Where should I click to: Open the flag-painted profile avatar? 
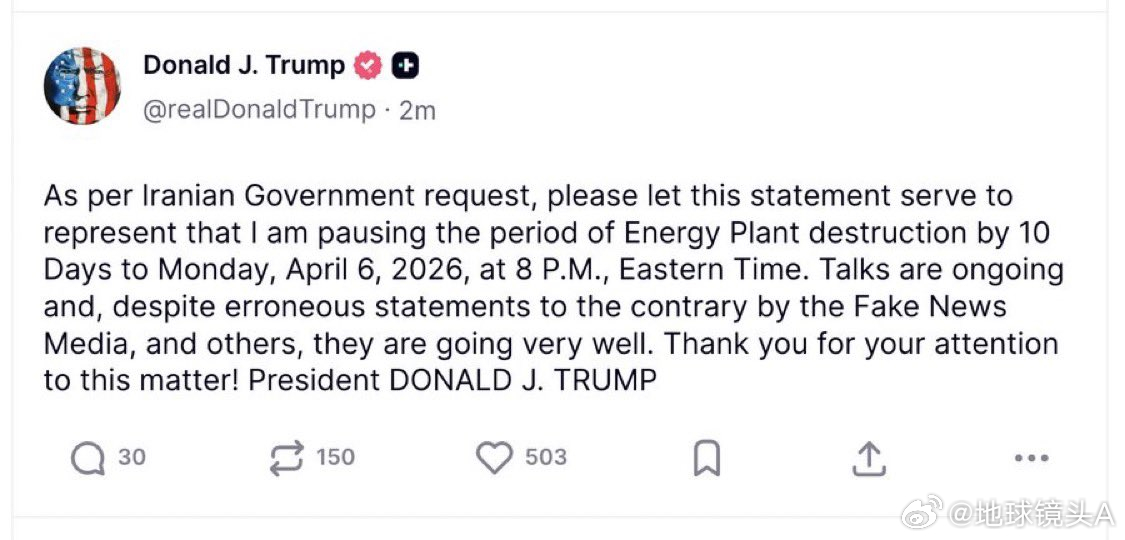click(x=82, y=85)
